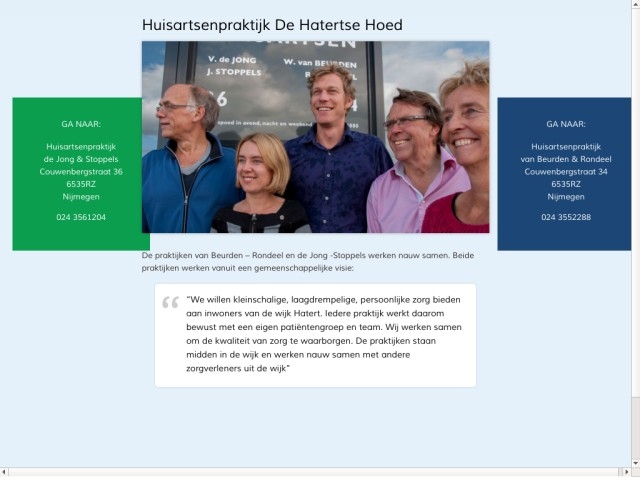
Task: Select the Couwenbergstraat 34 address
Action: pos(565,171)
